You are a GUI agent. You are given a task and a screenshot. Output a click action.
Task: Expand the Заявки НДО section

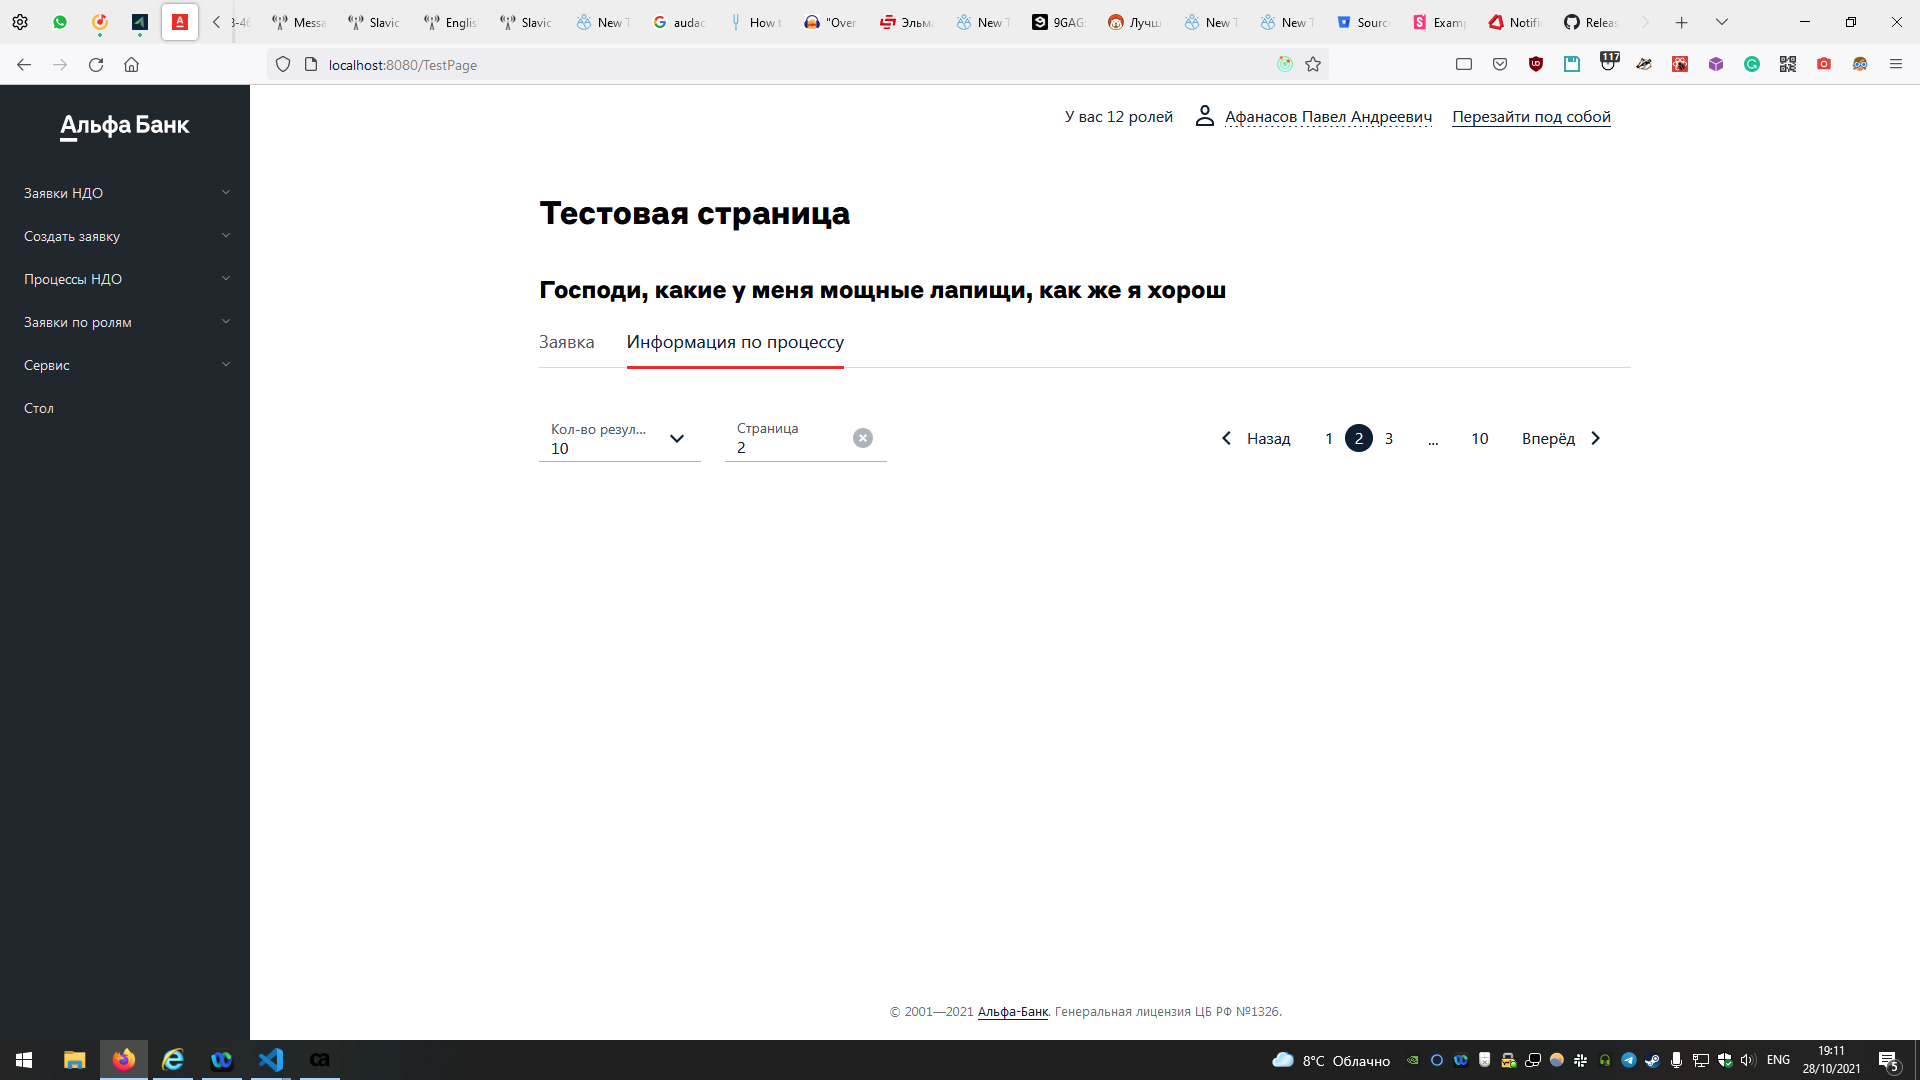(125, 192)
